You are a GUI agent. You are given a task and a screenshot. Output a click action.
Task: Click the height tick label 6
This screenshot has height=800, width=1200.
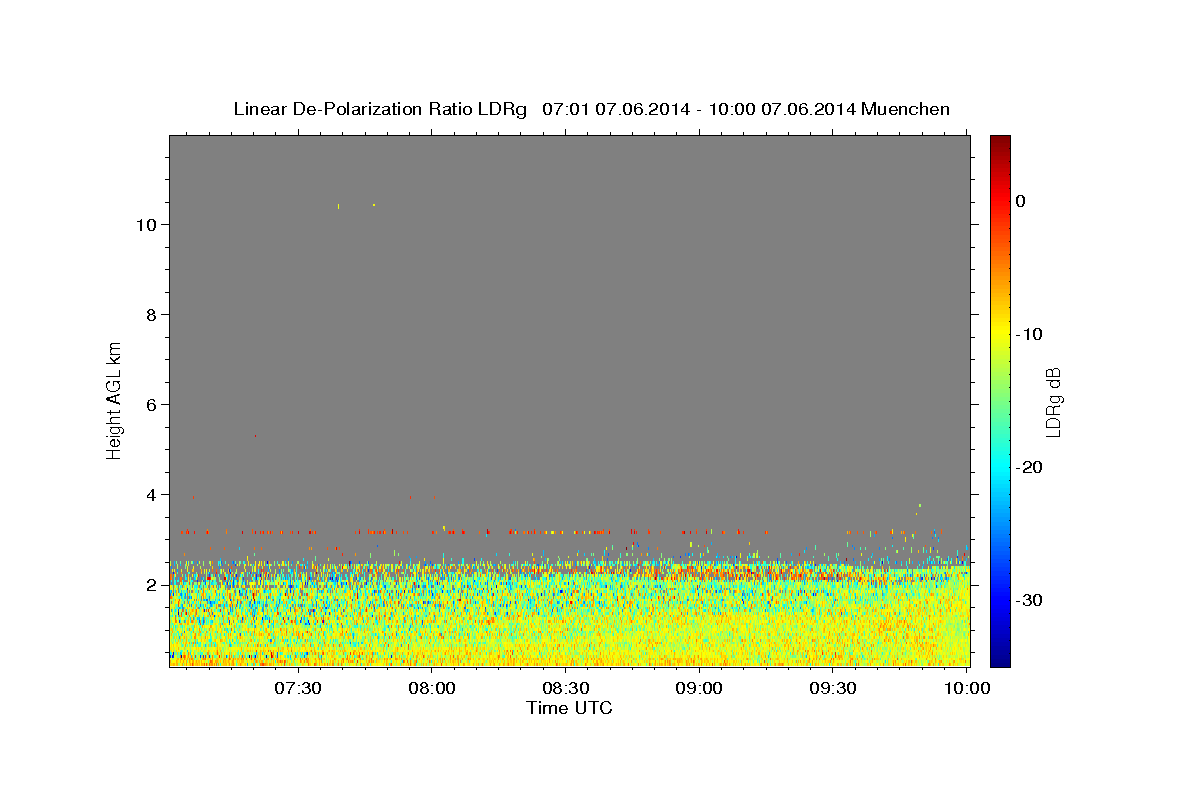[151, 405]
